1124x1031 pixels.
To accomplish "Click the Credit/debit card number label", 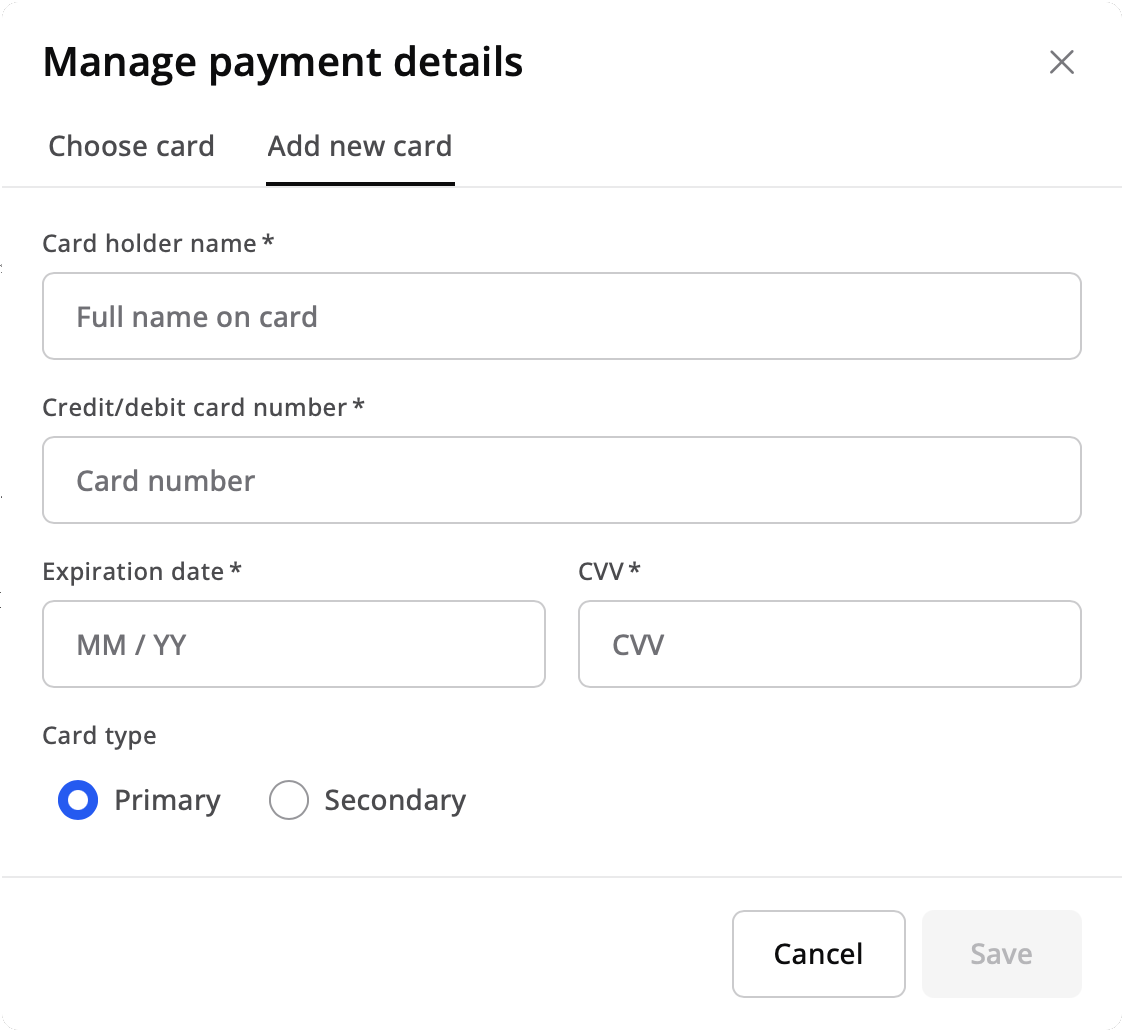I will click(x=194, y=407).
